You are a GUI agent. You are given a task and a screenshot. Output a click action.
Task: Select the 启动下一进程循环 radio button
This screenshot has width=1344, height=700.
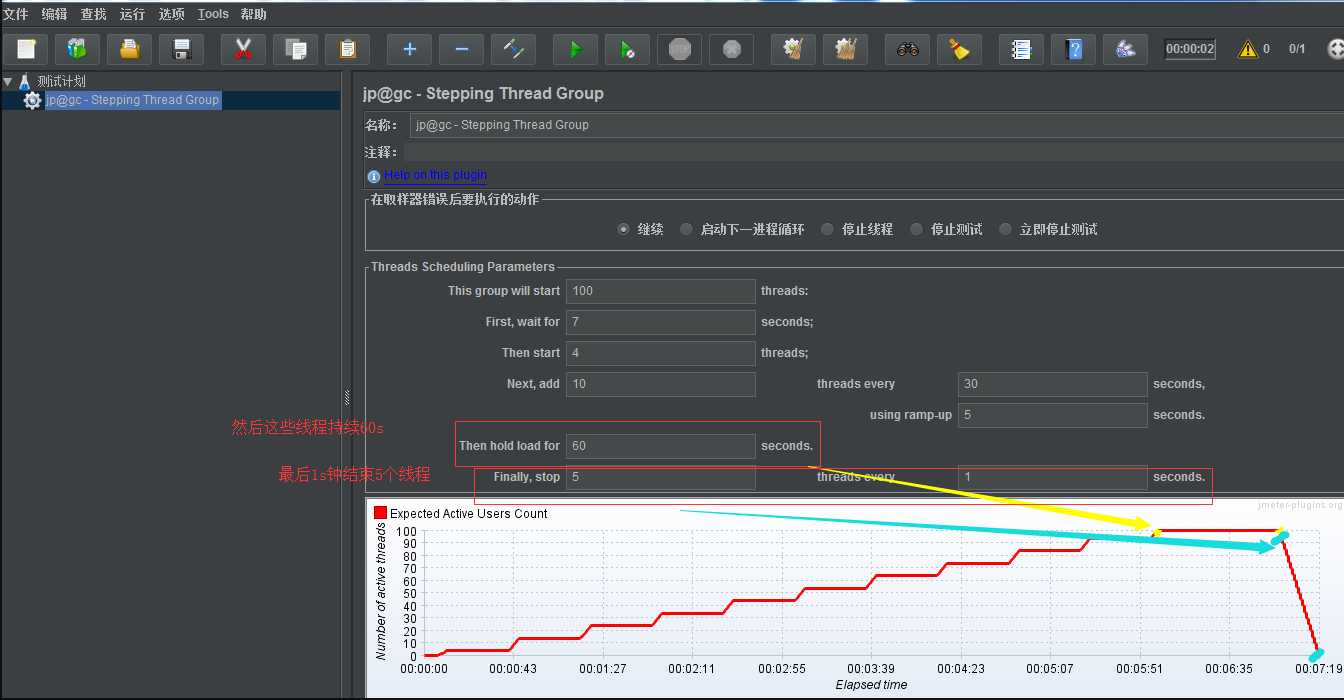tap(686, 229)
